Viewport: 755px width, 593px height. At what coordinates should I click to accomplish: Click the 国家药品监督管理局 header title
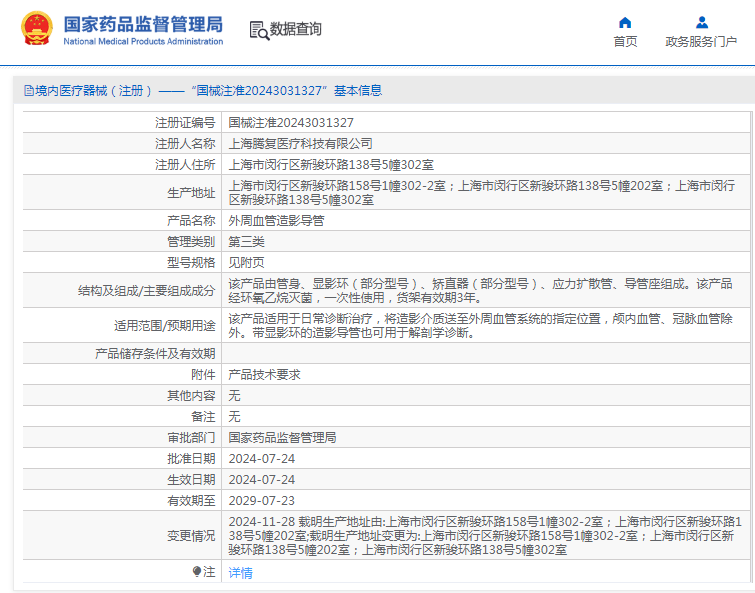(143, 24)
